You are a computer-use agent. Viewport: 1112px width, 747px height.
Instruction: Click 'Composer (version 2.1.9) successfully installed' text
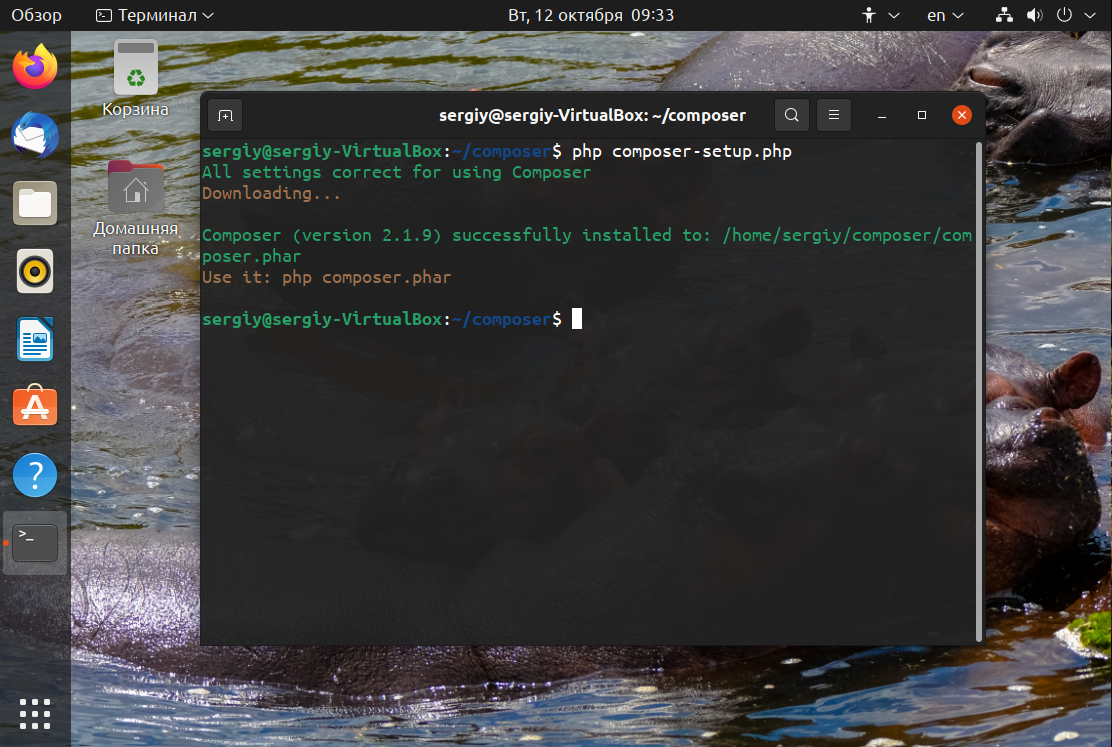(436, 235)
